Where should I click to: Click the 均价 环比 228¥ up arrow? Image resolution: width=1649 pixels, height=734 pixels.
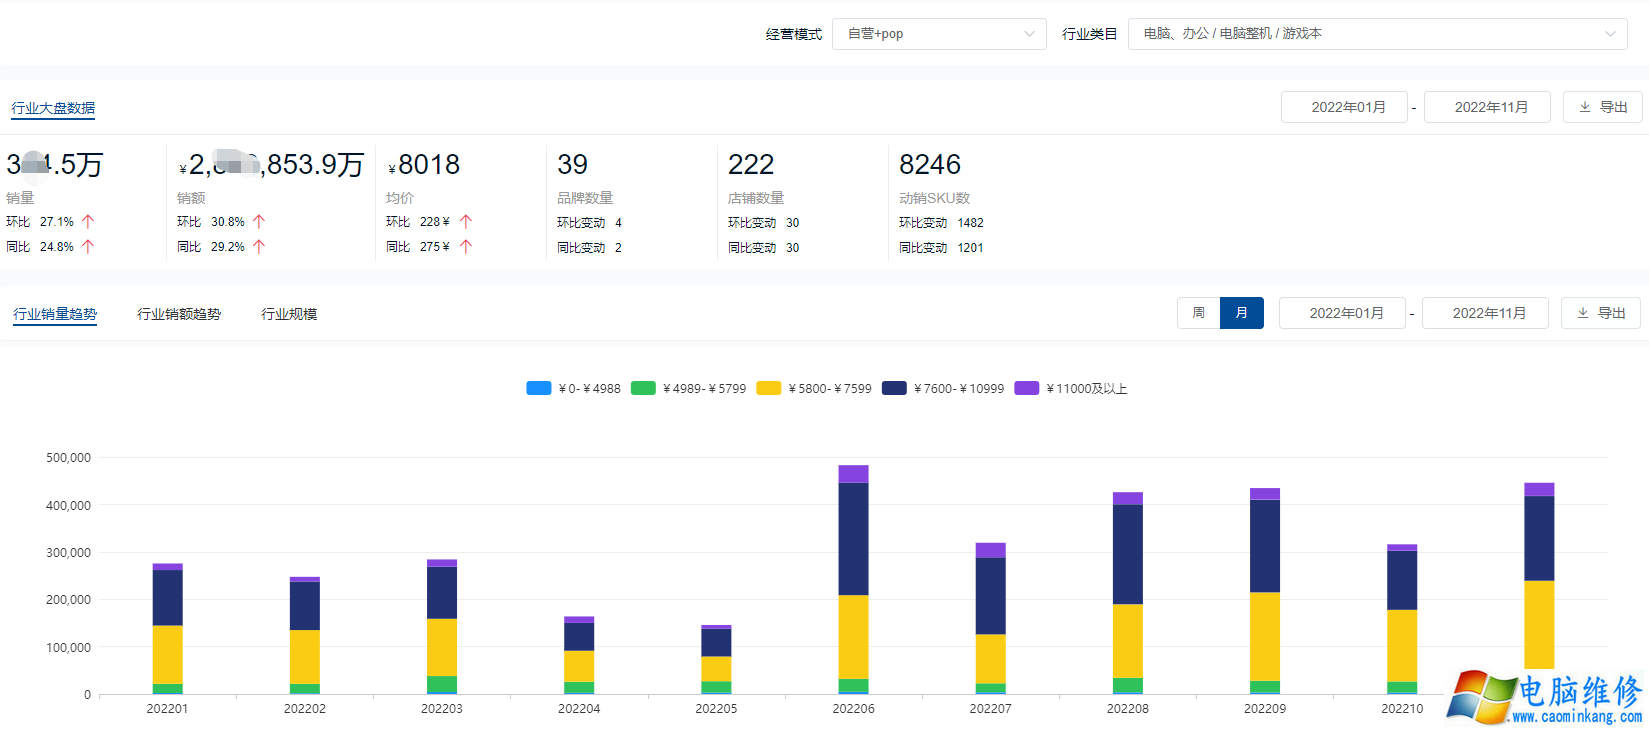465,222
